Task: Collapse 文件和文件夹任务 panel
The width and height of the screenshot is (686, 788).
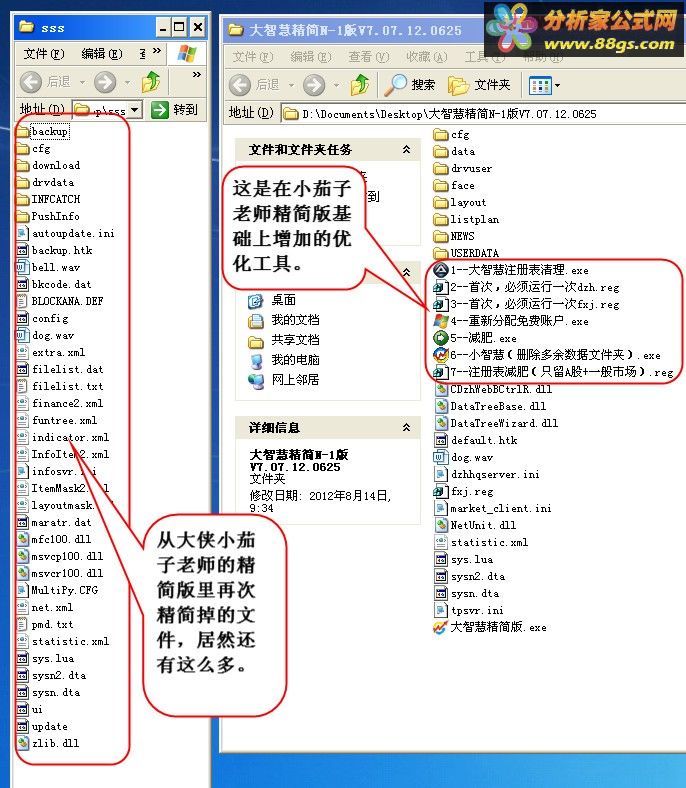Action: pos(406,149)
